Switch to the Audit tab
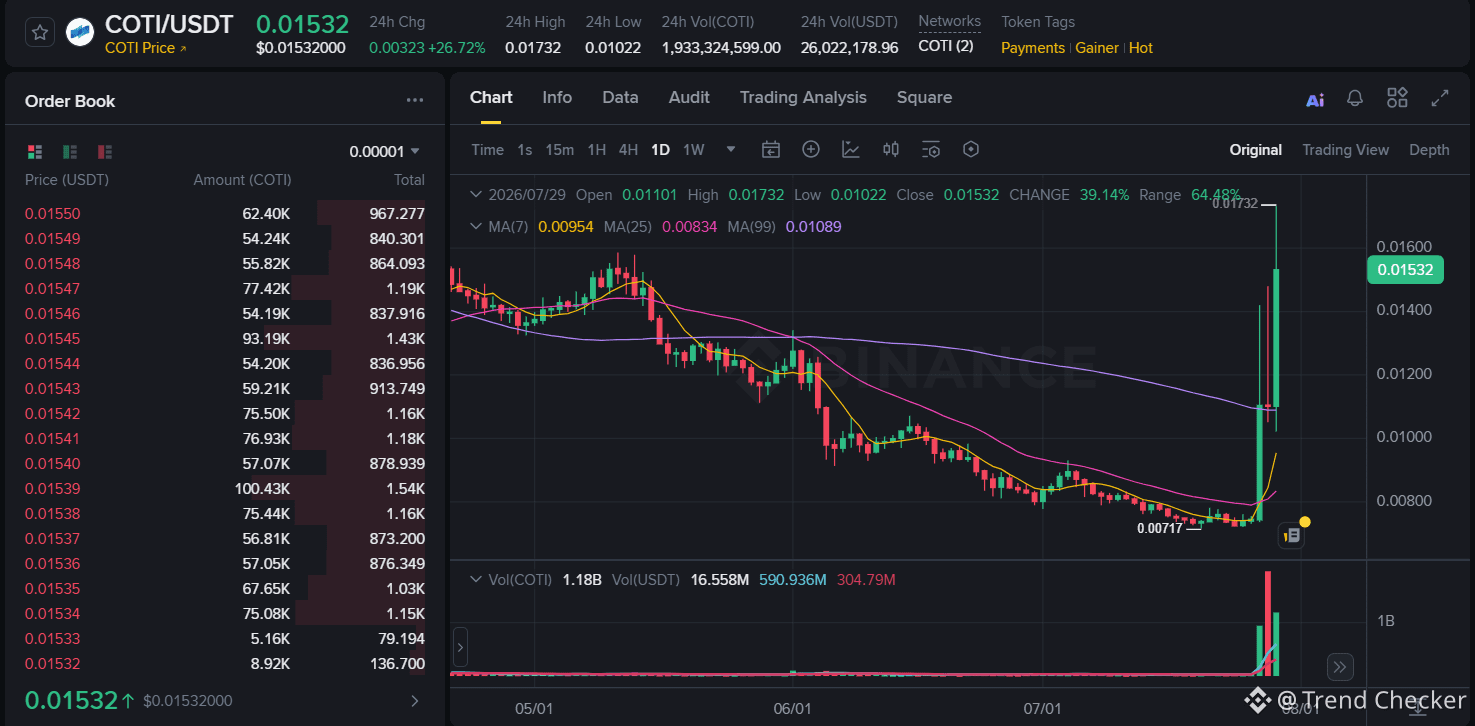 [x=689, y=97]
